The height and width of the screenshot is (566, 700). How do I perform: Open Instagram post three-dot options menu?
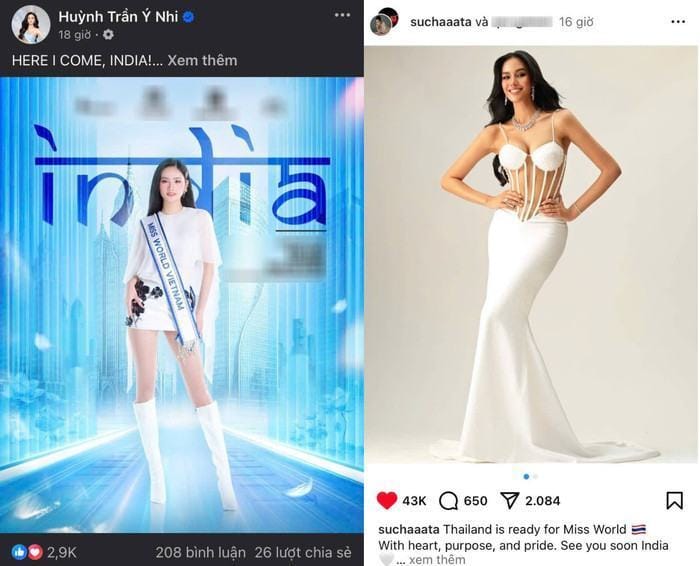678,22
